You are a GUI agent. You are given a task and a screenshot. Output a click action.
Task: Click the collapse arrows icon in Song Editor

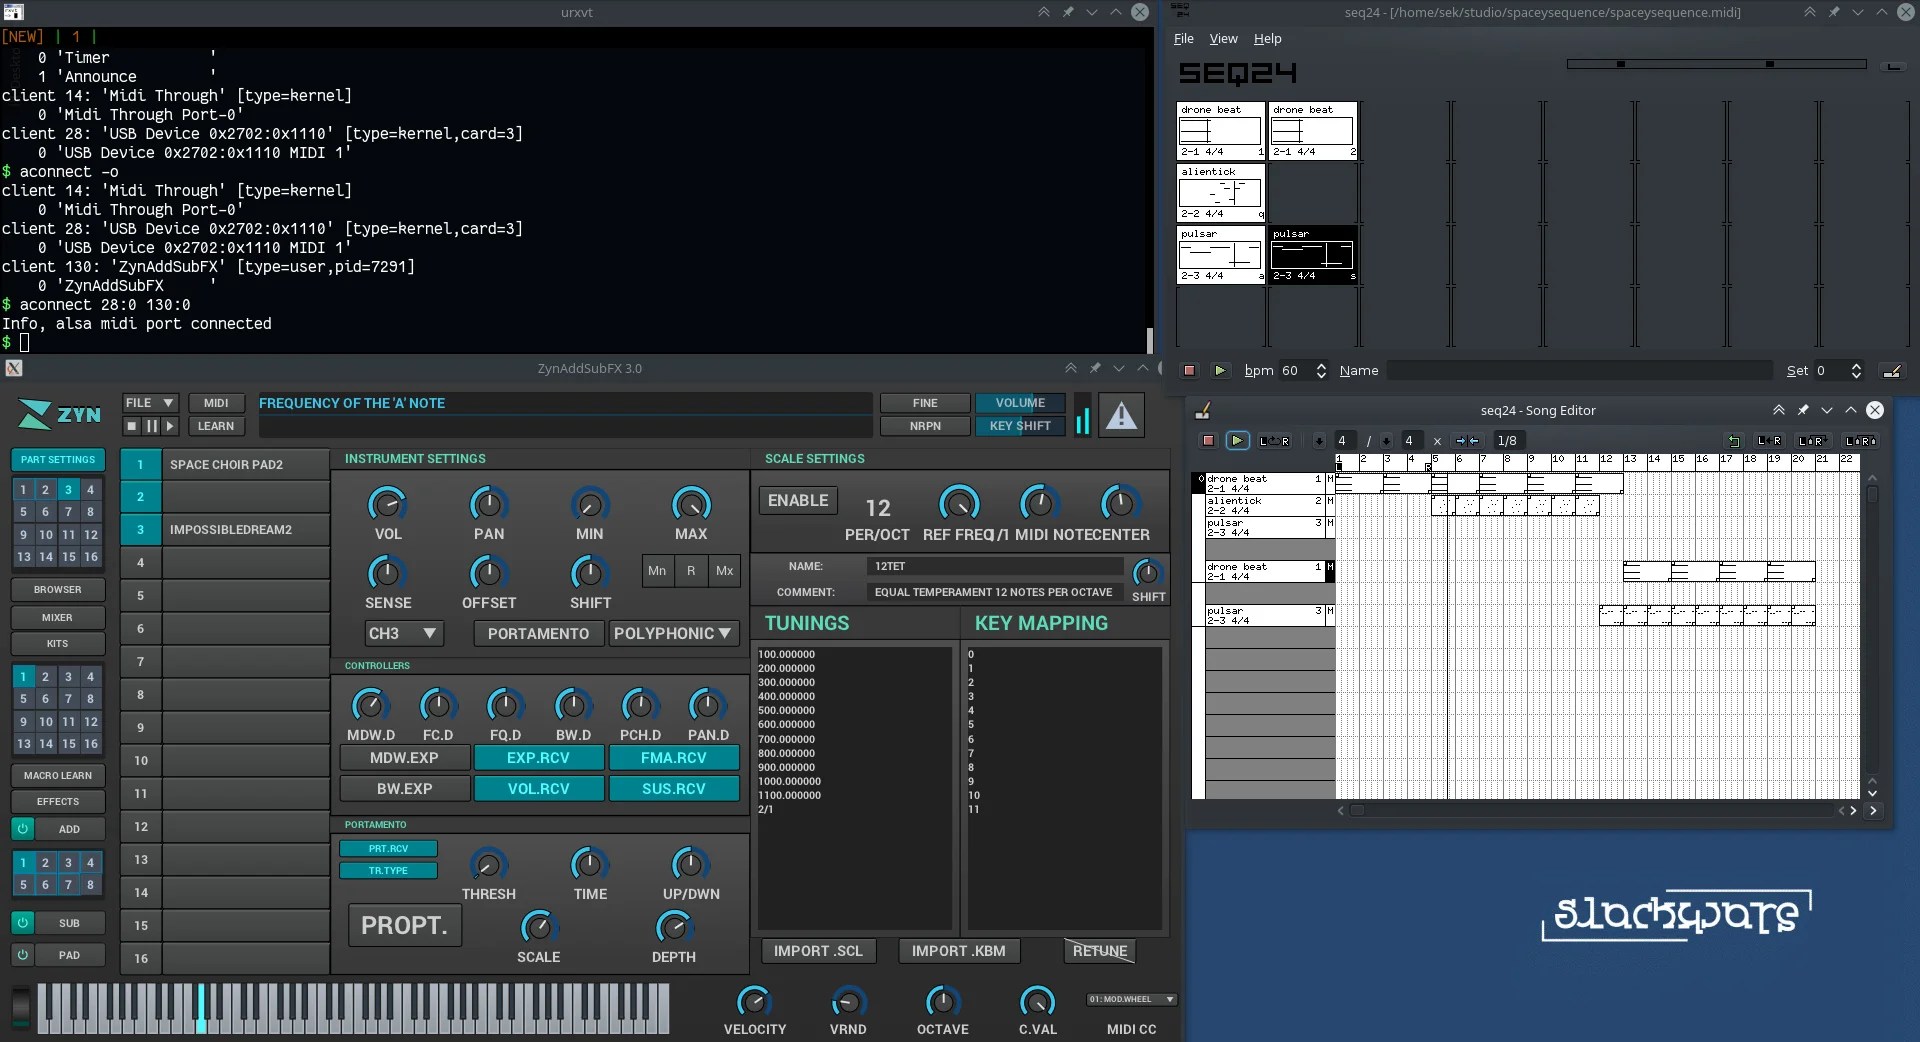pyautogui.click(x=1467, y=441)
